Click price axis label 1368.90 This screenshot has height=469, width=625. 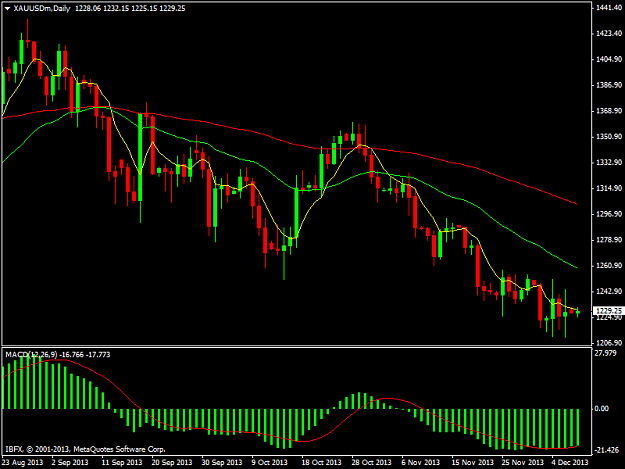(x=609, y=111)
